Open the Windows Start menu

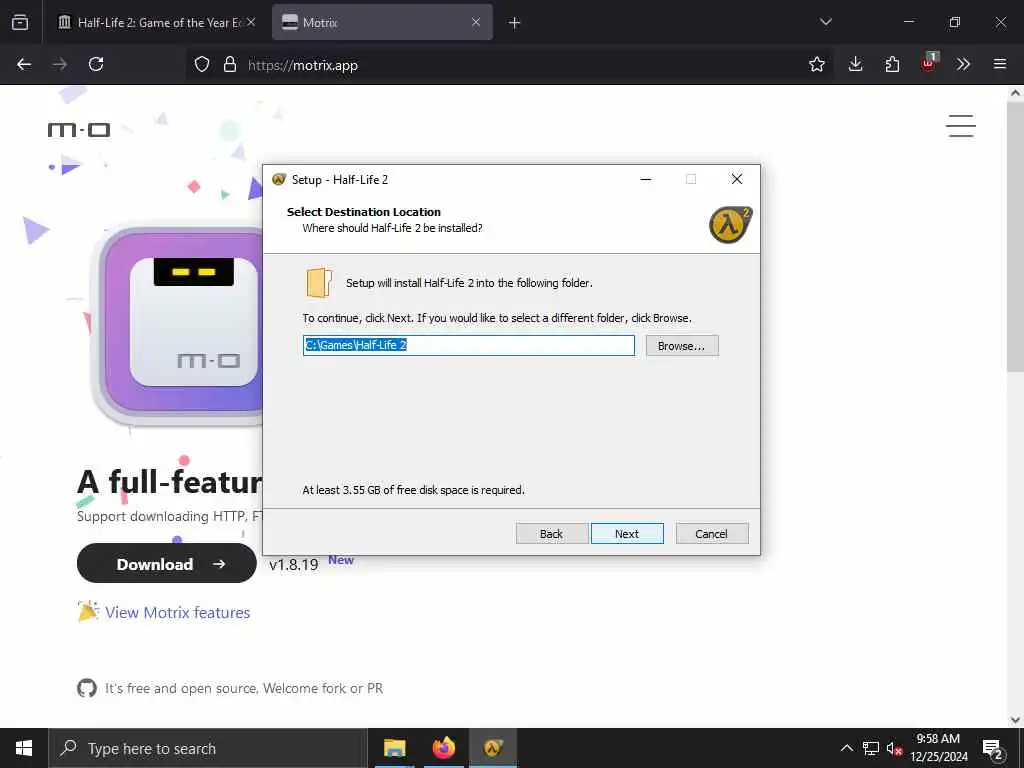coord(24,748)
